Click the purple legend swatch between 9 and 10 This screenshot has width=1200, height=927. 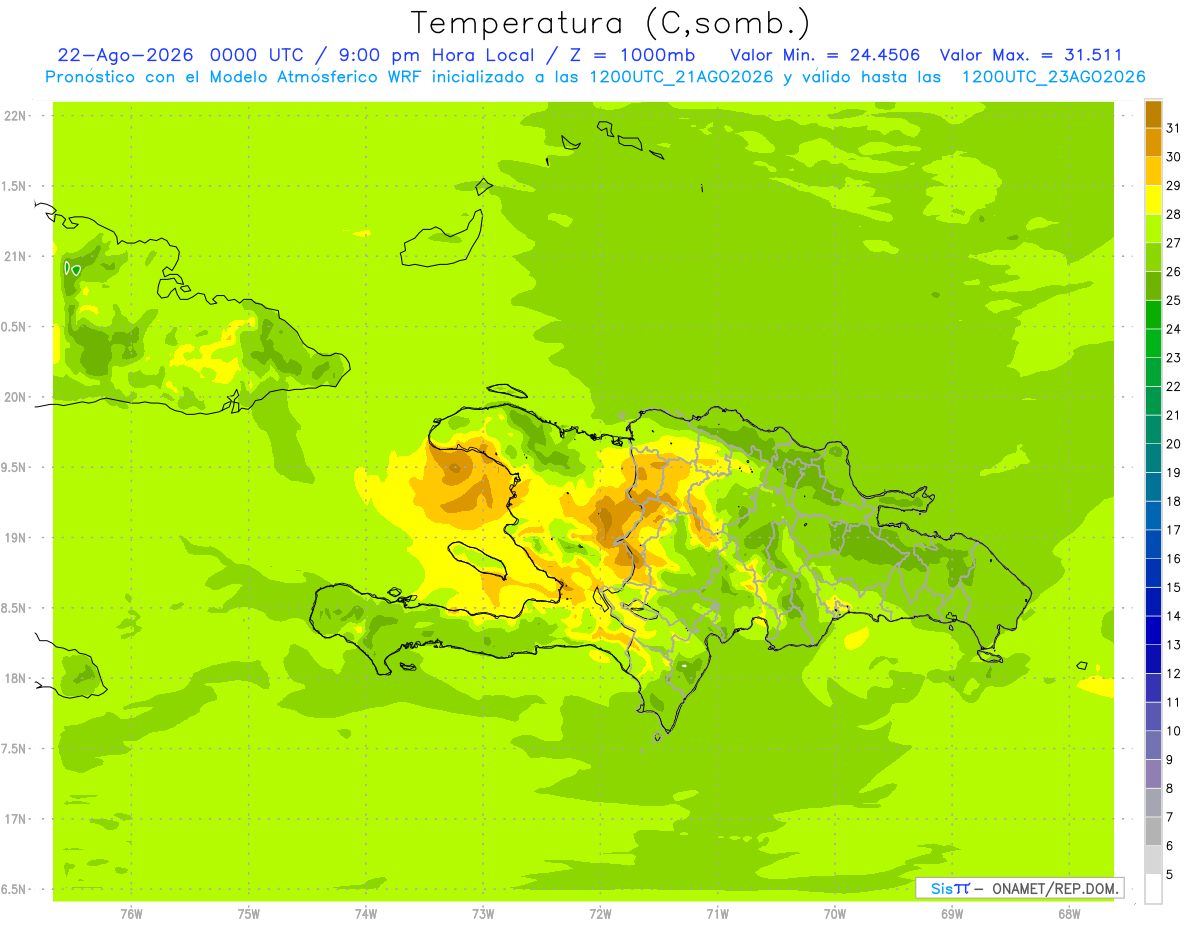pyautogui.click(x=1153, y=745)
